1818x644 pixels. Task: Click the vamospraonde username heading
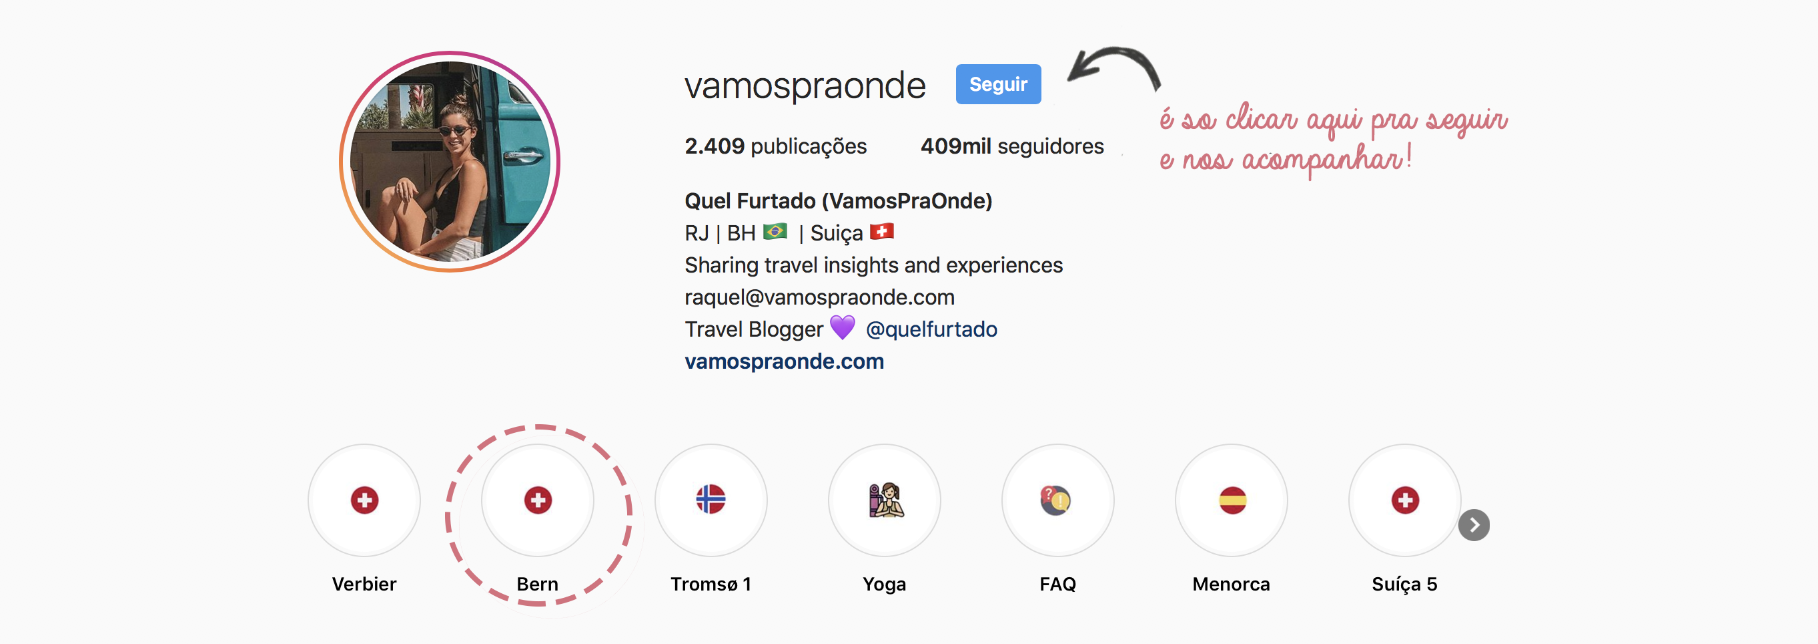(x=805, y=85)
